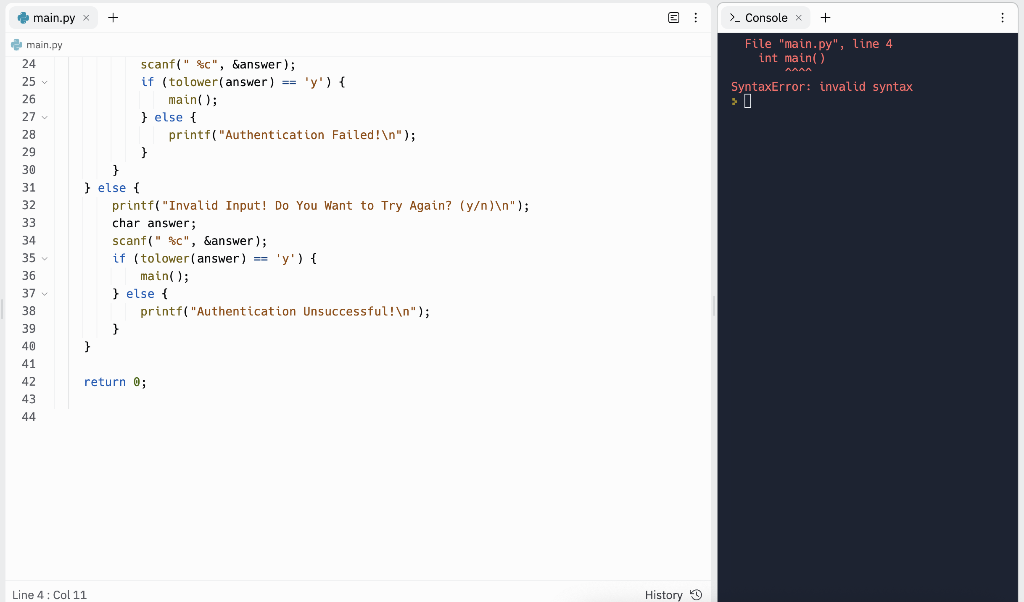Image resolution: width=1024 pixels, height=602 pixels.
Task: Close the Console tab
Action: coord(798,17)
